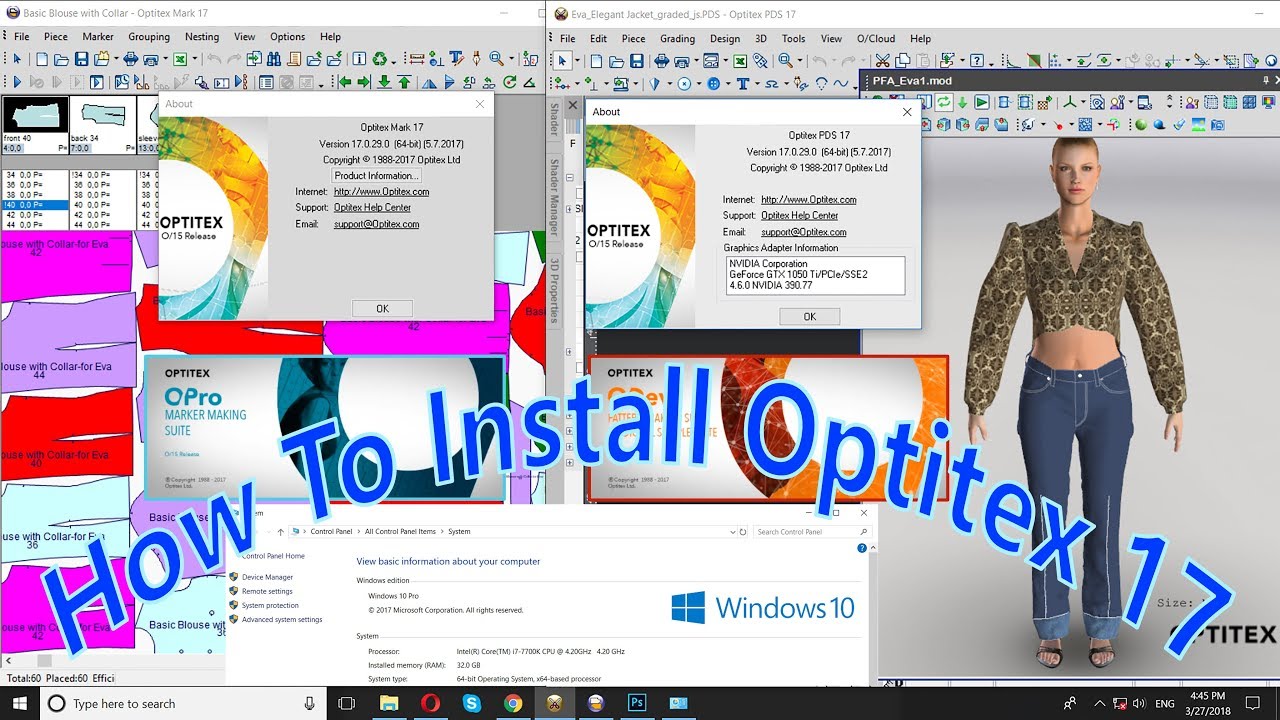Open dropdown beside Excel icon in Mark
Screen dimensions: 1280x720
[x=195, y=60]
